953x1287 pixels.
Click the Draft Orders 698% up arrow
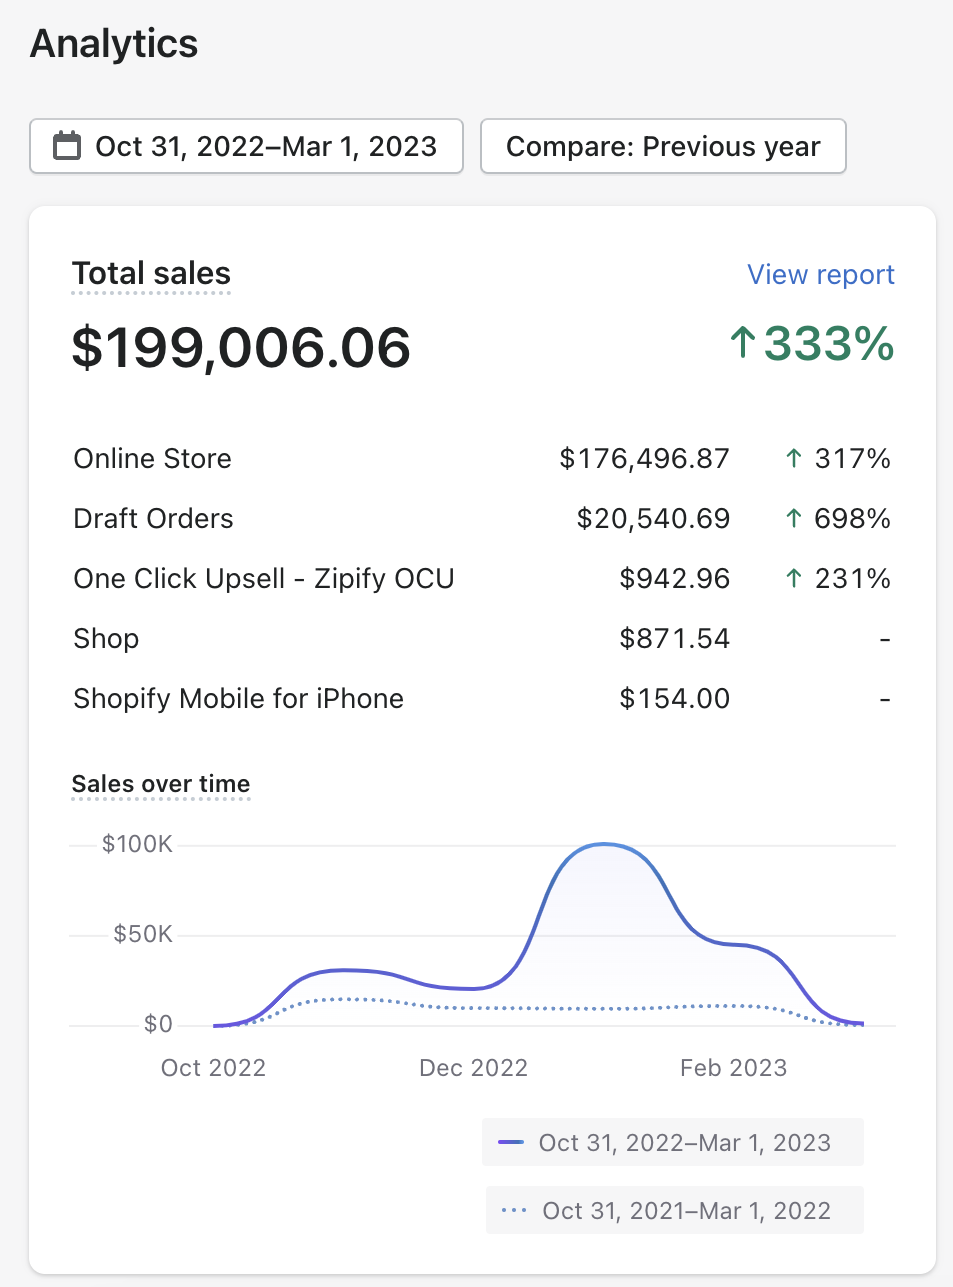coord(794,519)
